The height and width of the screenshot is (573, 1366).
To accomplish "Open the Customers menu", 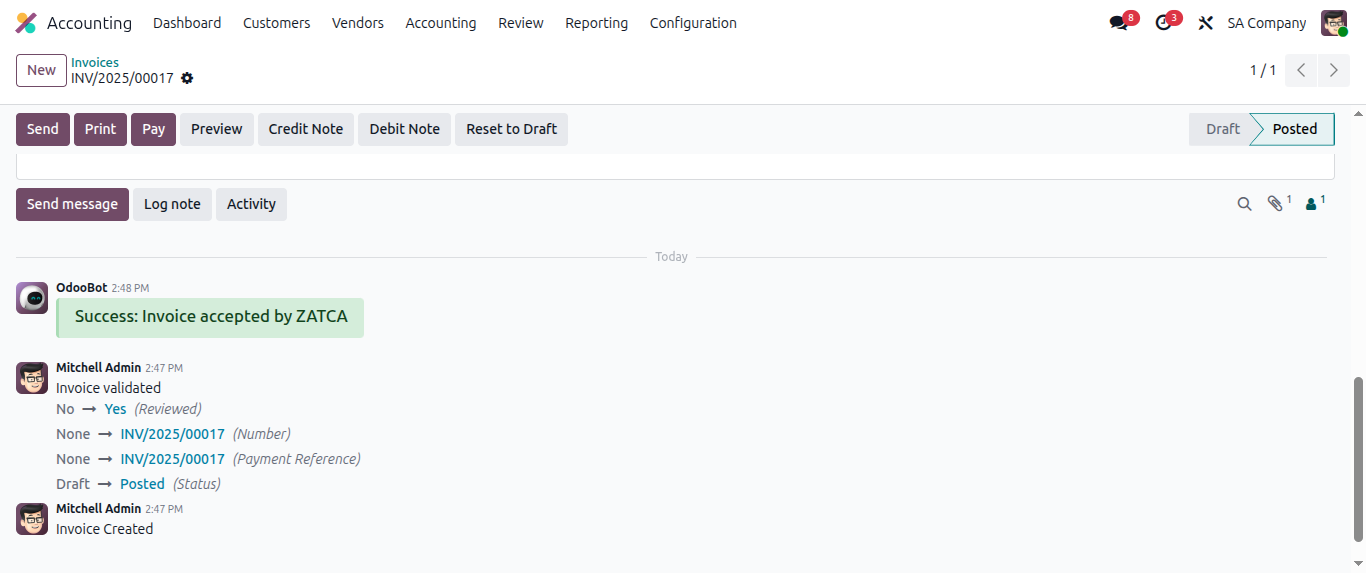I will point(276,23).
